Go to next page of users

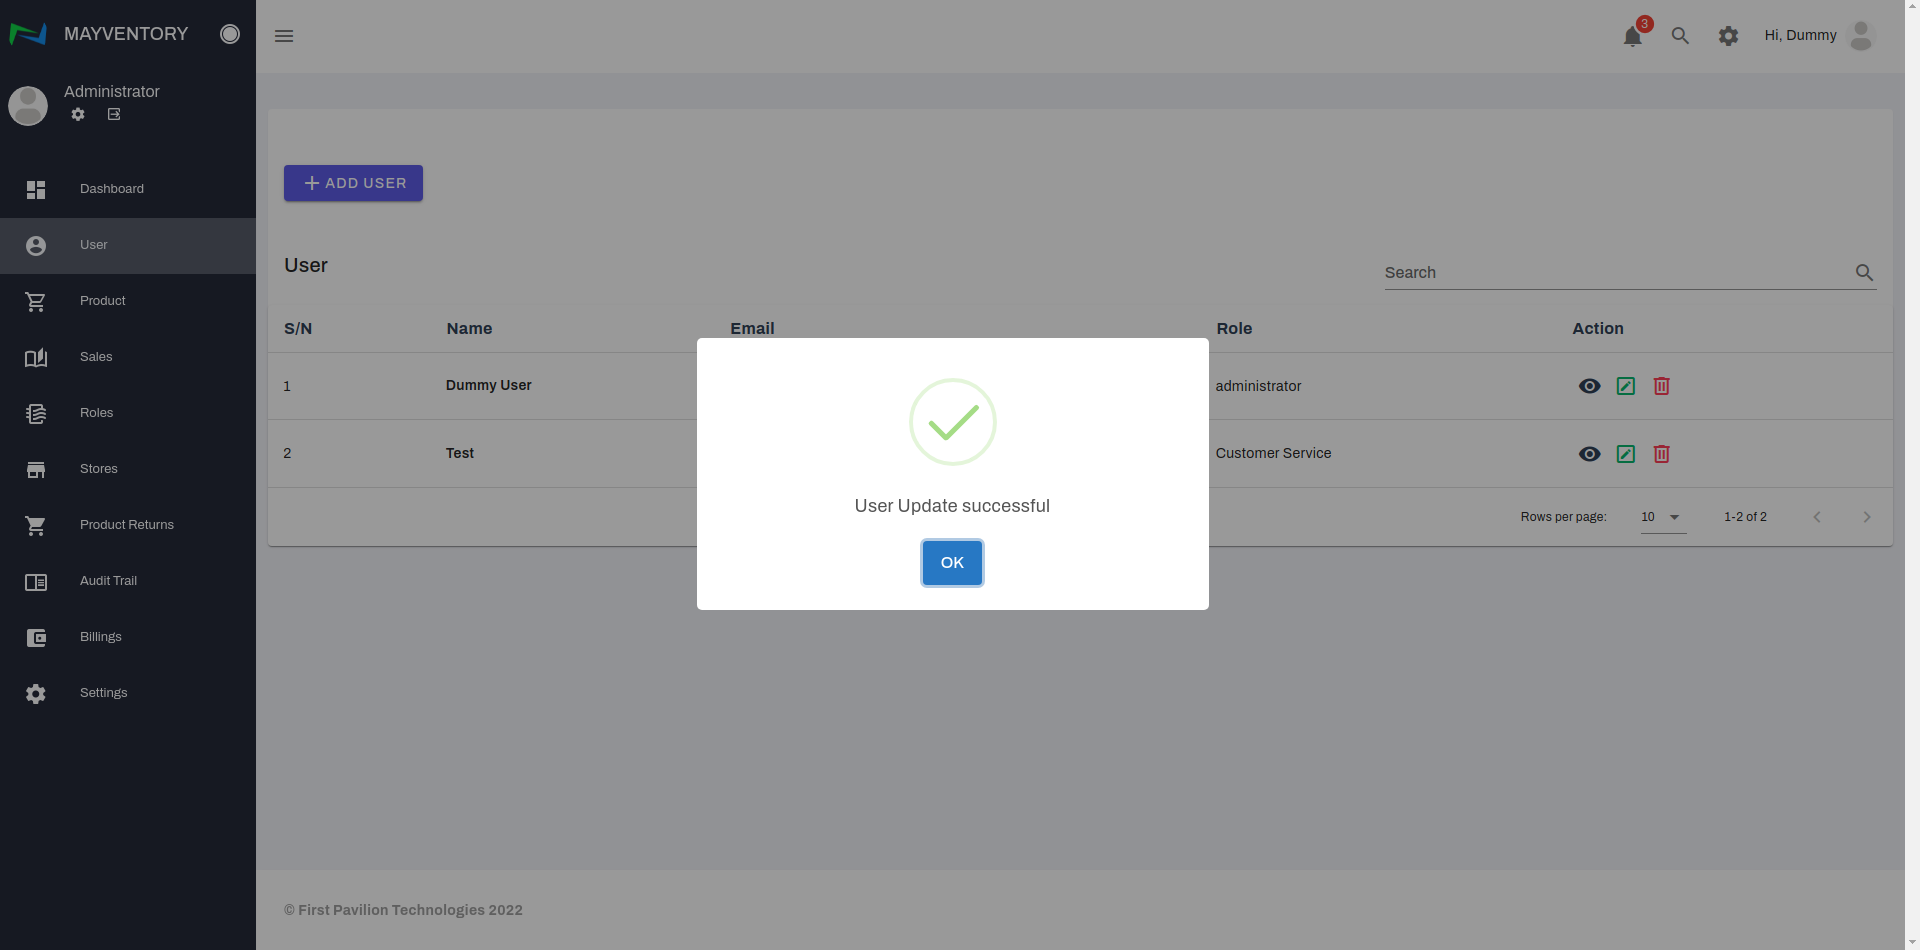[1866, 517]
